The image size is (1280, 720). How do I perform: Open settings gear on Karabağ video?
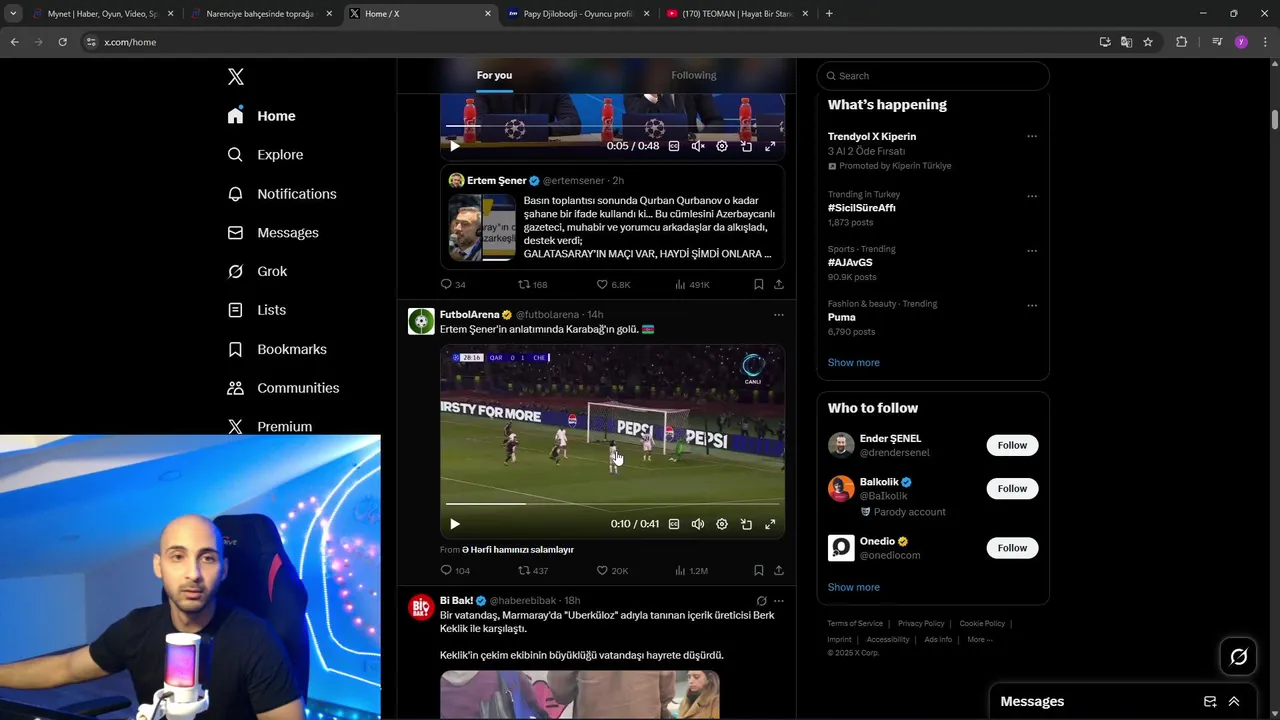click(x=722, y=524)
